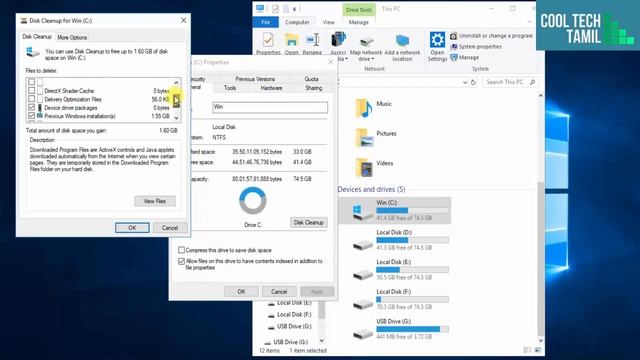Open the Quota tab in Properties
640x360 pixels.
pyautogui.click(x=311, y=79)
